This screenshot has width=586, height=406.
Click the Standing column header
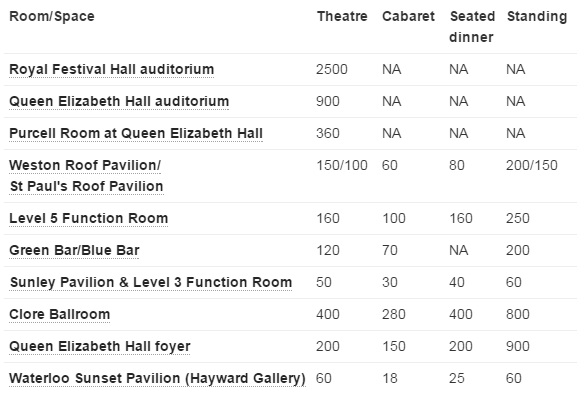click(537, 17)
